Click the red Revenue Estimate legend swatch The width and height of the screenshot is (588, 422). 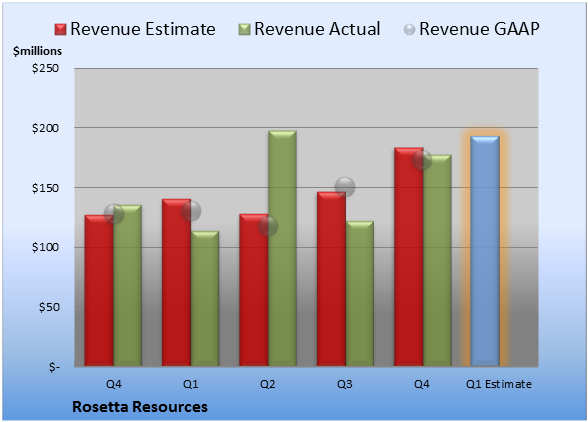(x=60, y=30)
